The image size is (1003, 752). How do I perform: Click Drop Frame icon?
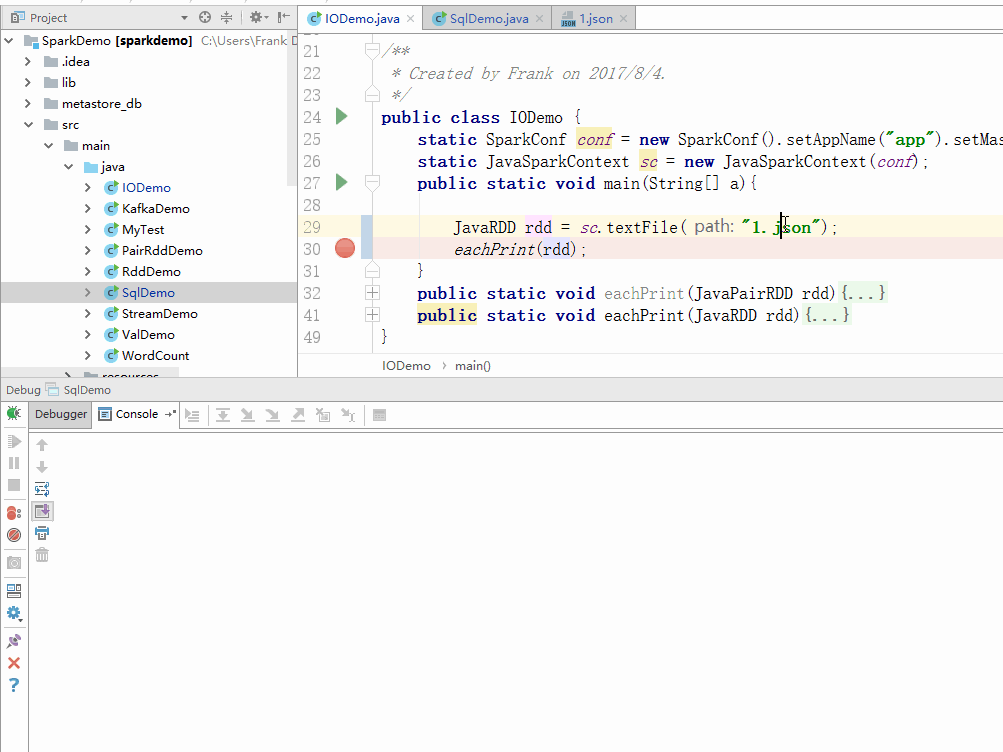point(323,416)
